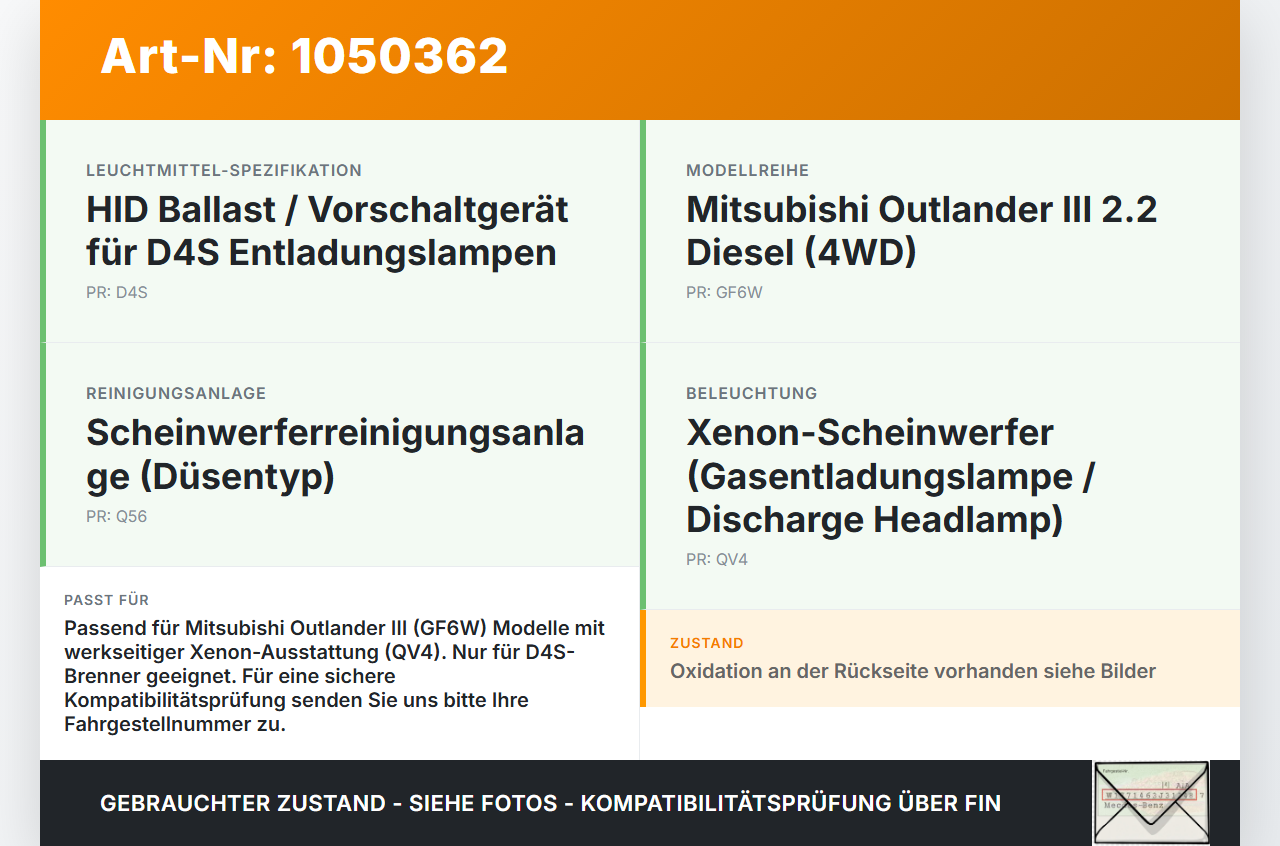
Task: Click the 'REINIGUNGSANLAGE' label
Action: click(x=176, y=394)
